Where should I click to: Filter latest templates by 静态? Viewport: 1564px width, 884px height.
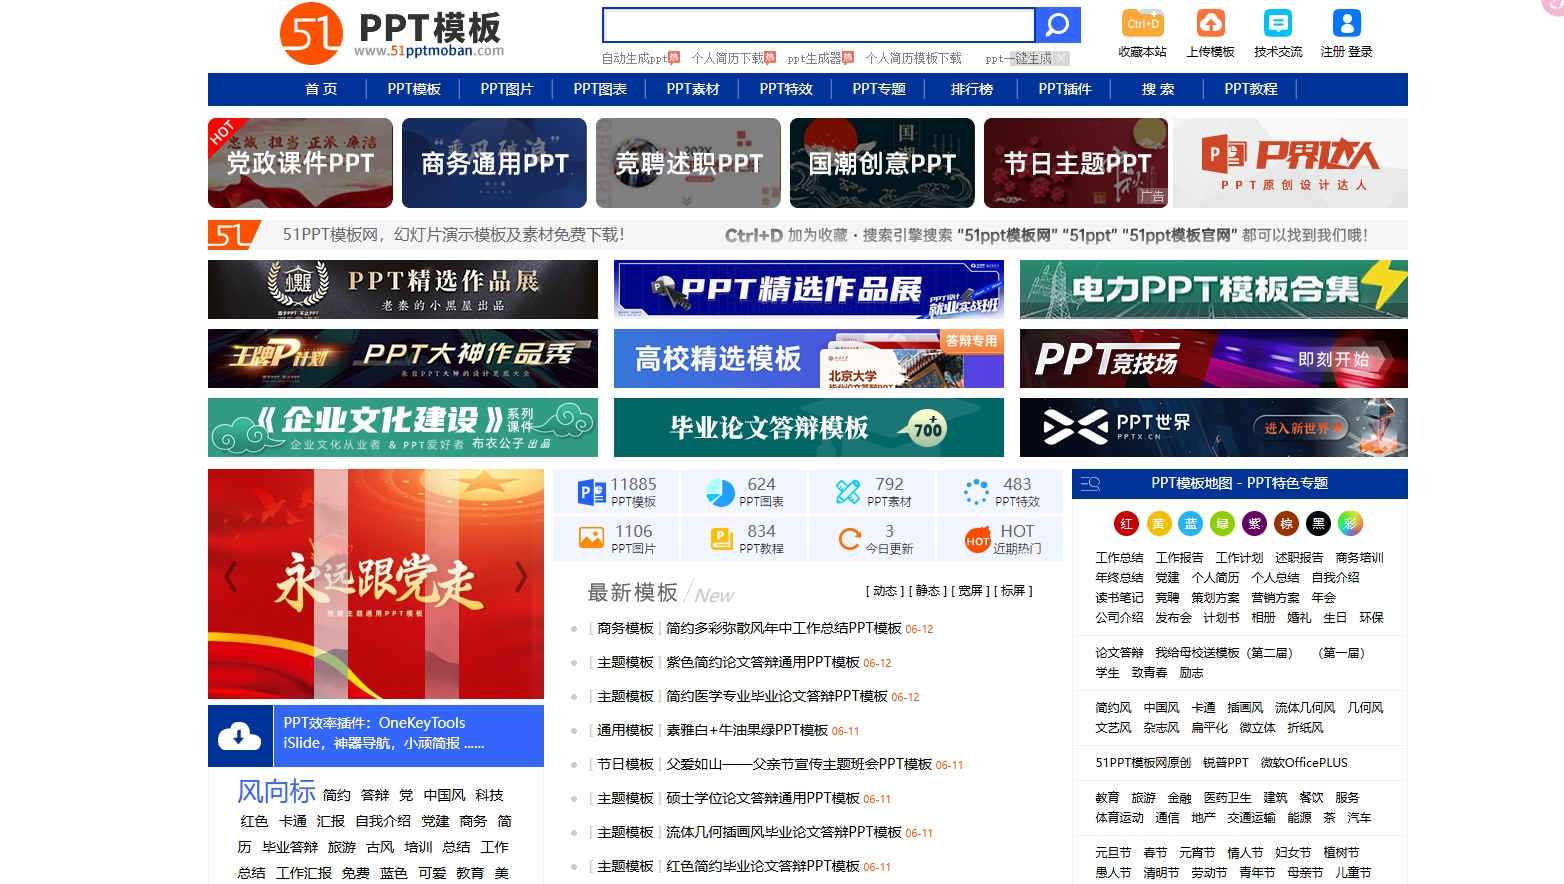928,591
